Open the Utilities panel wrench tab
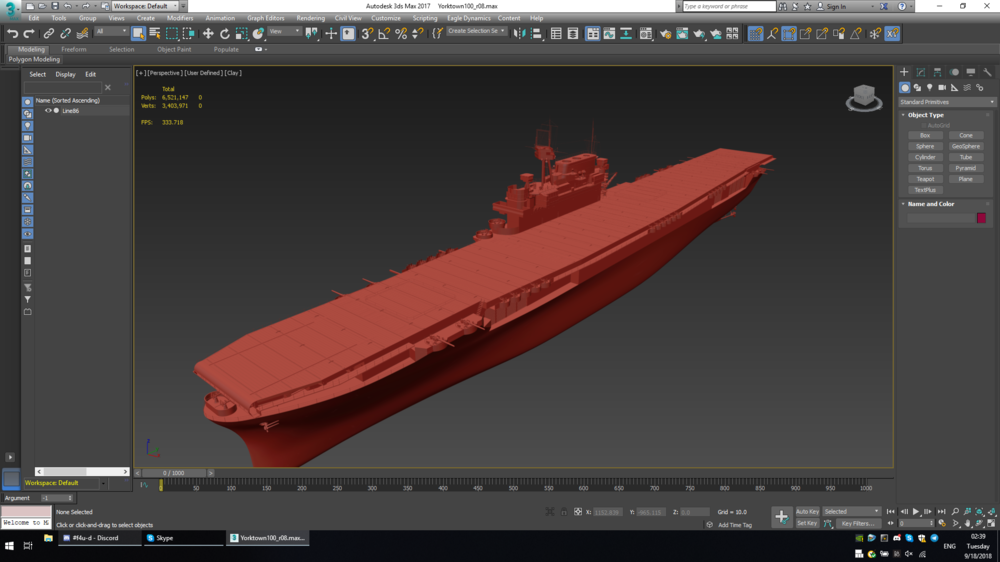 coord(987,72)
